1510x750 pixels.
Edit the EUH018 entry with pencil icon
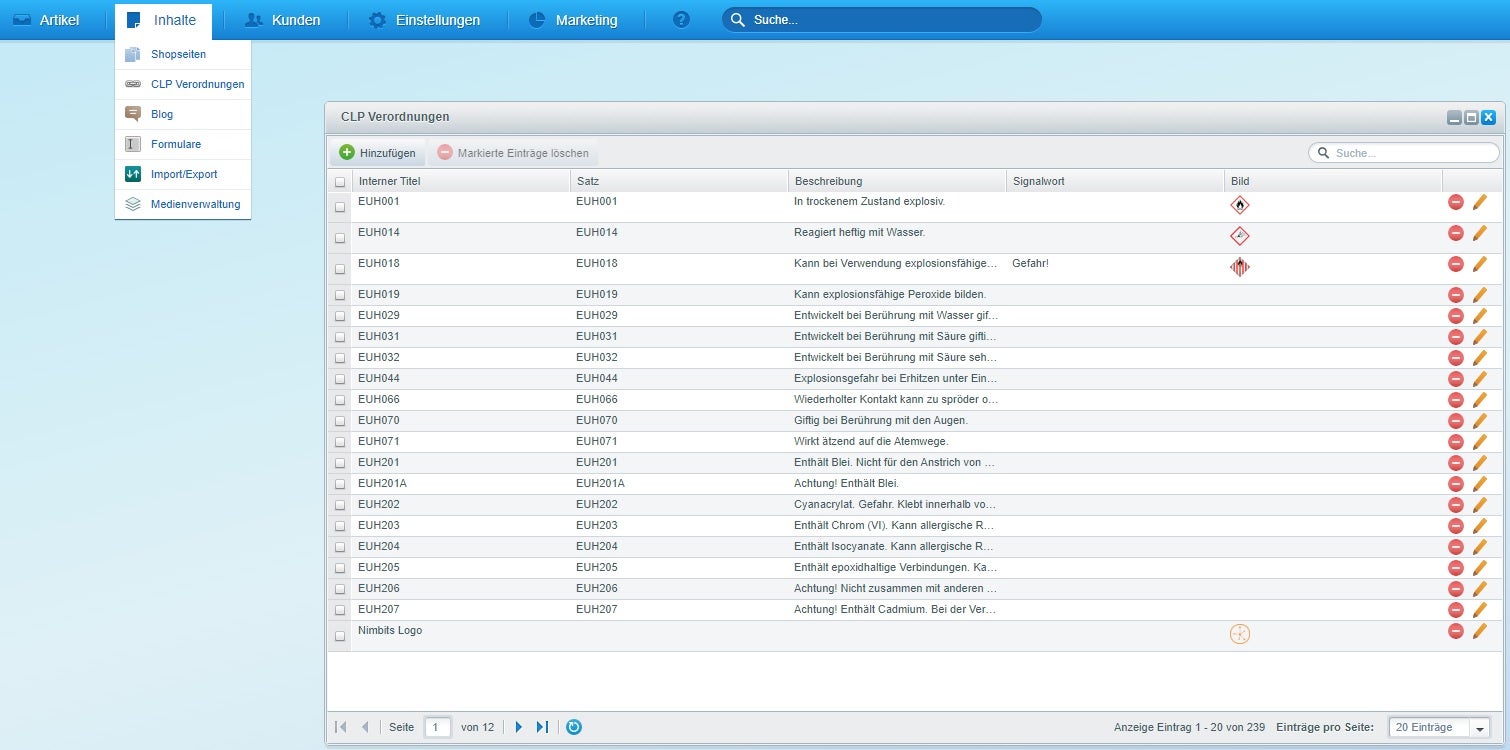pyautogui.click(x=1480, y=264)
